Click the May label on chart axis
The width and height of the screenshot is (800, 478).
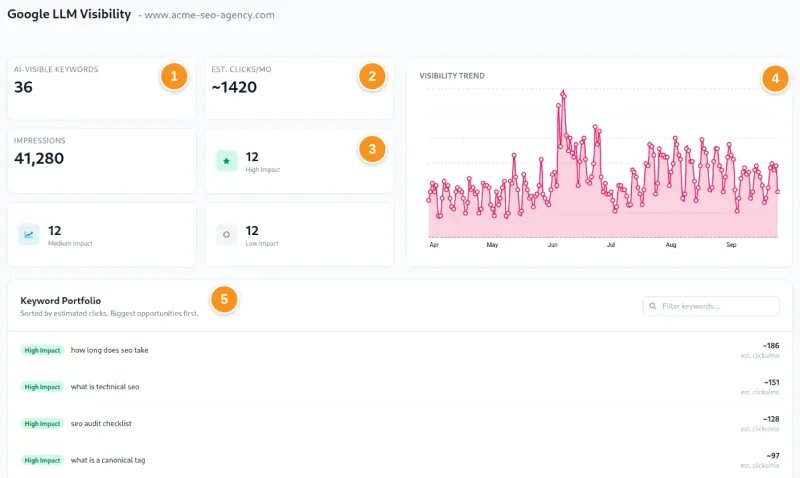coord(492,245)
